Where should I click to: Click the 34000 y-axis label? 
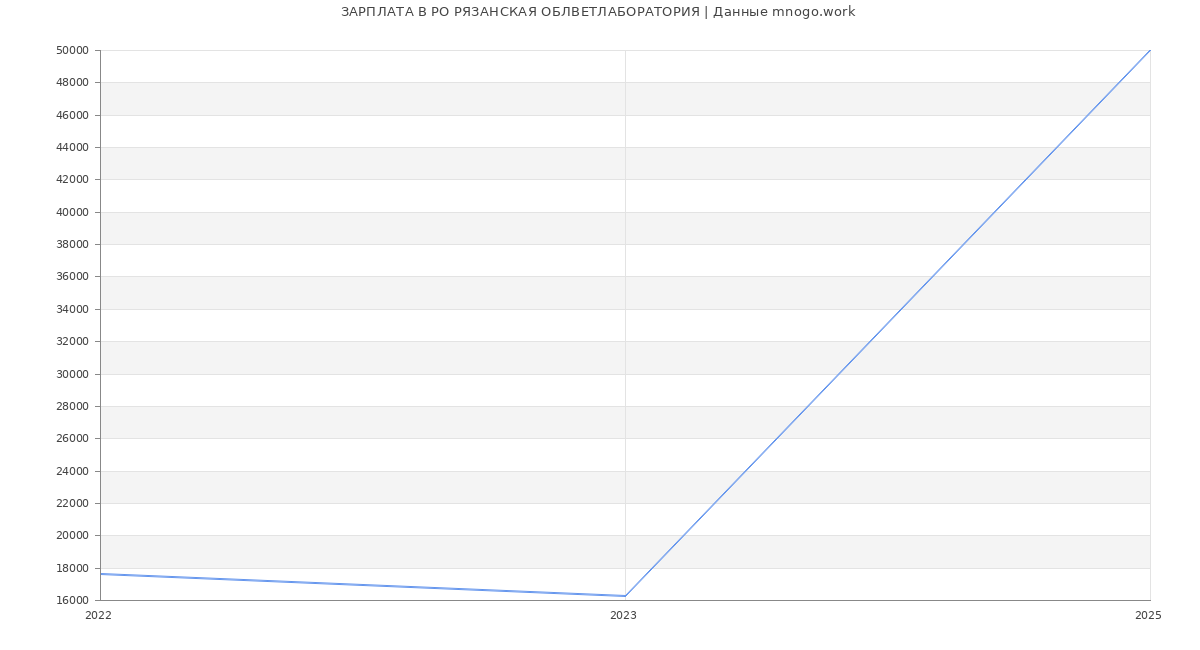pos(73,309)
